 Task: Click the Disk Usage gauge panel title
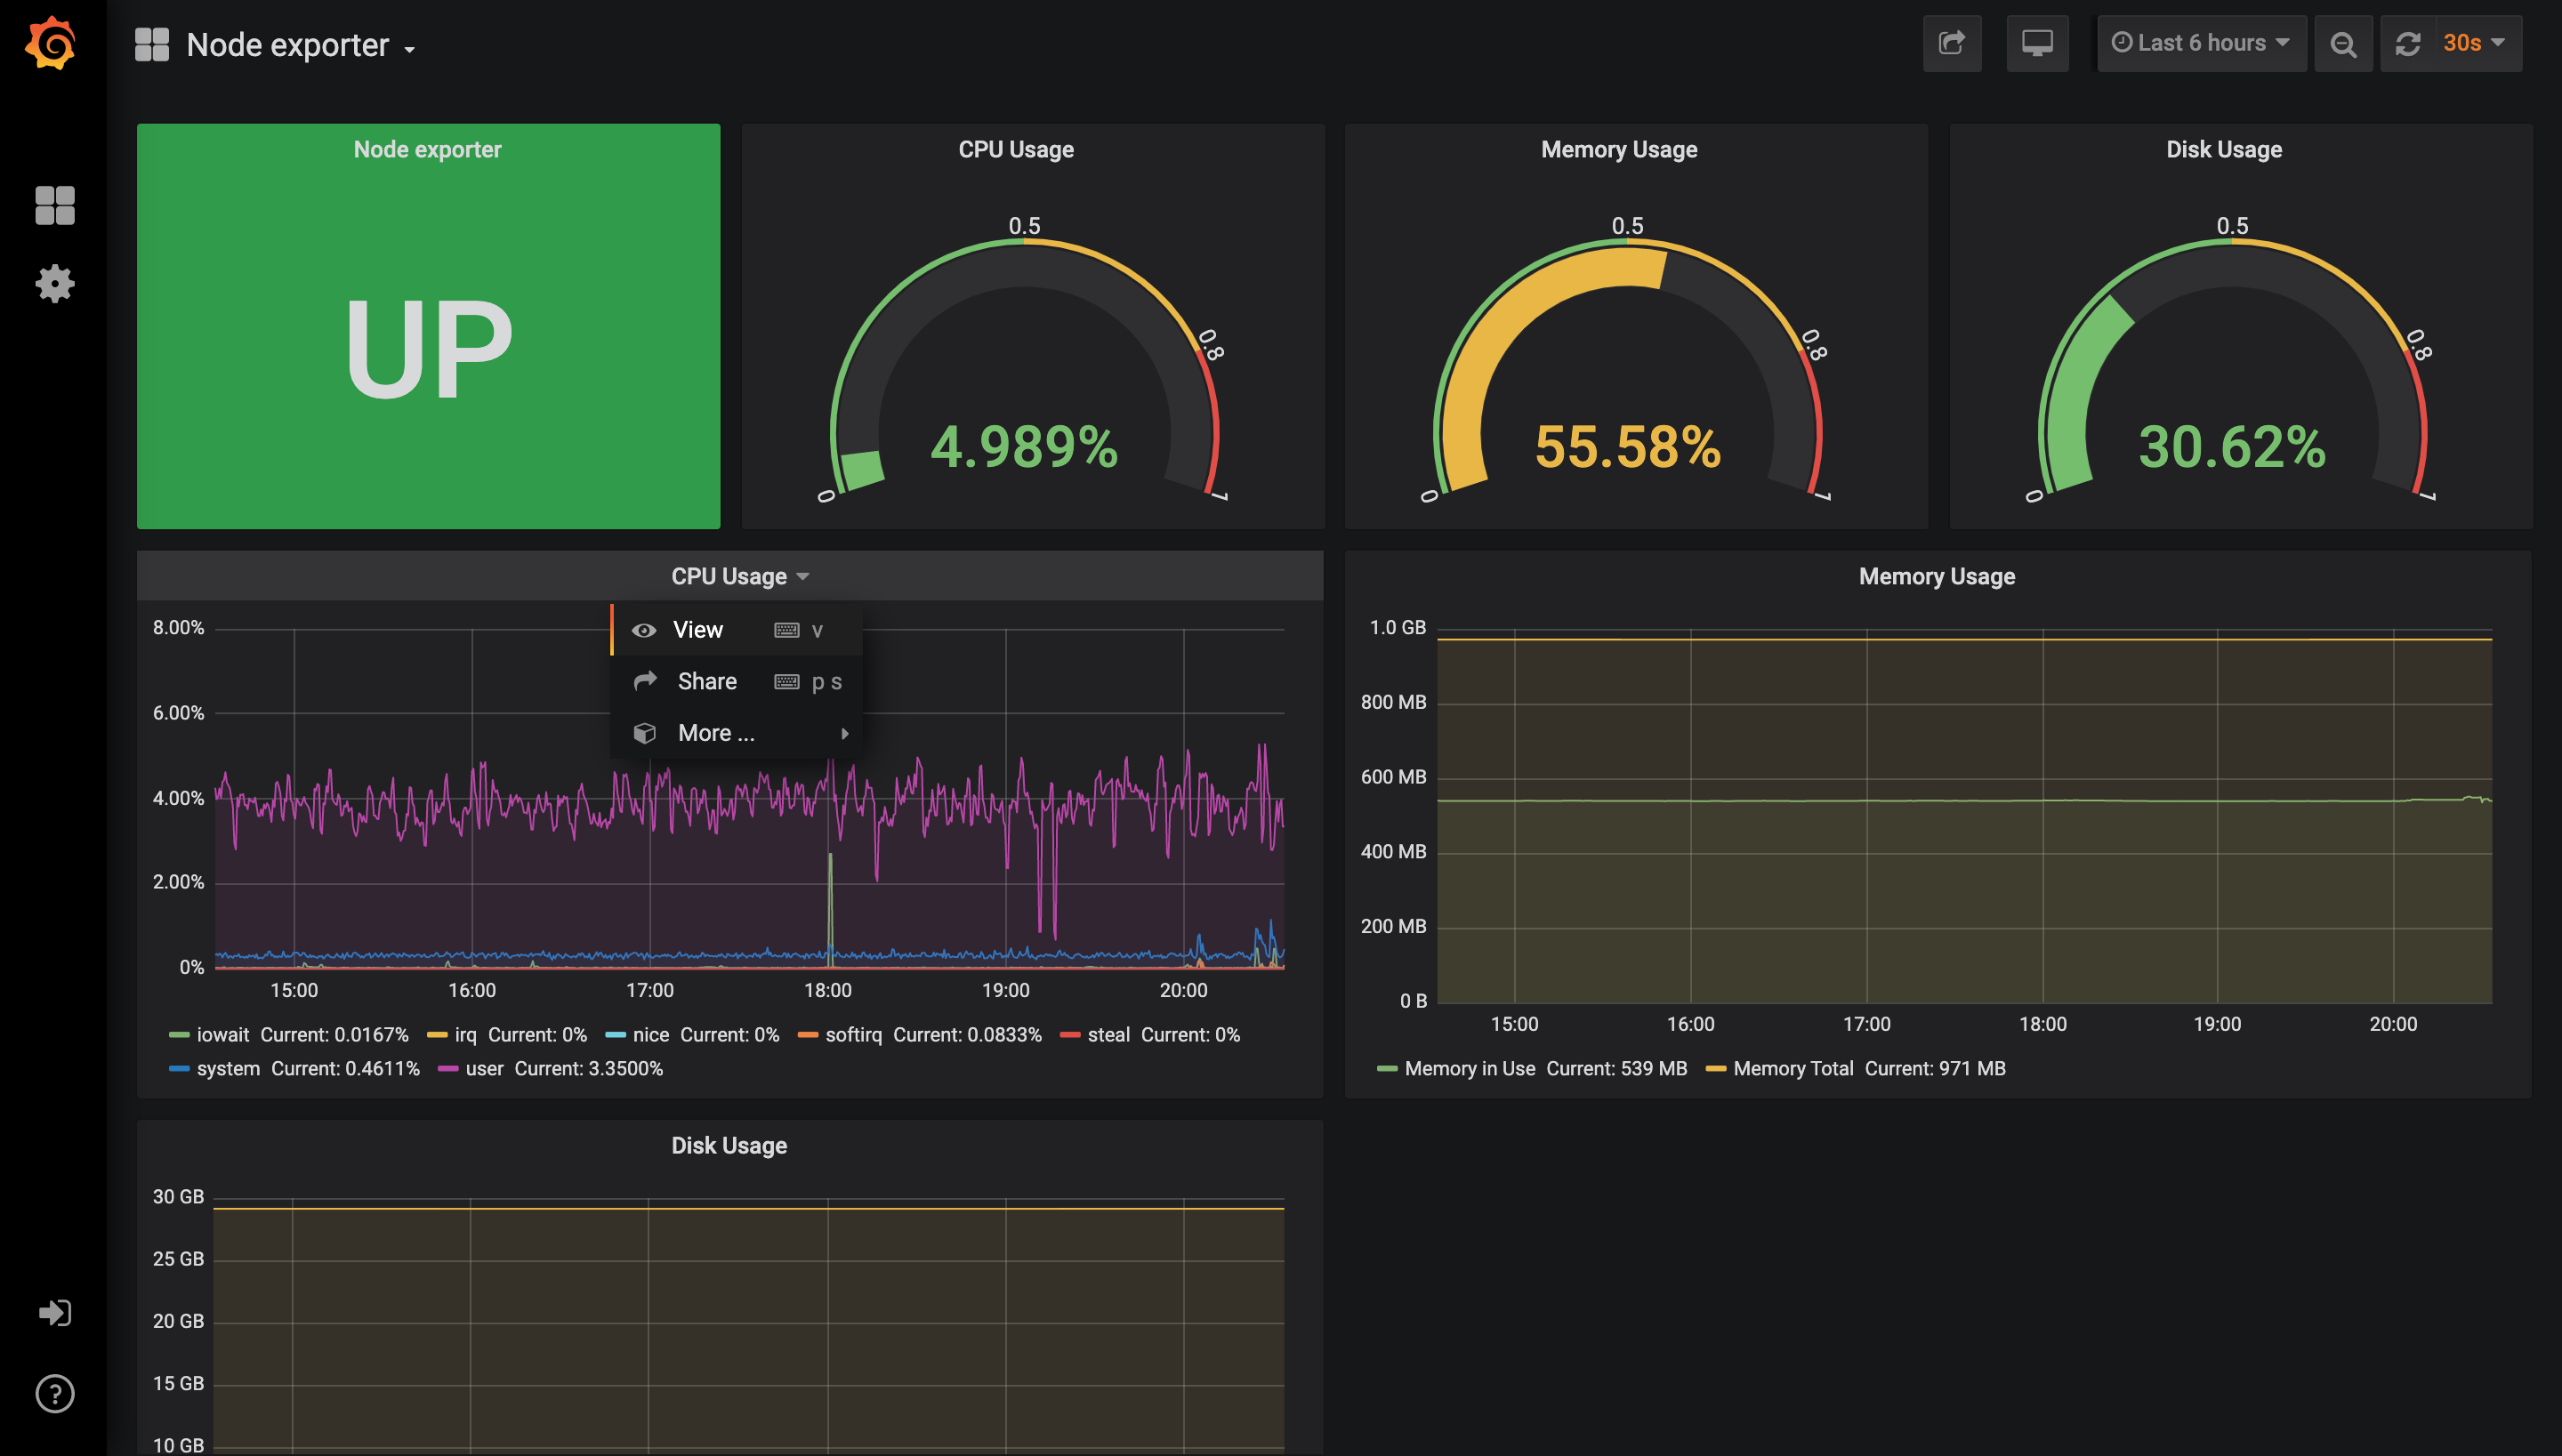2224,149
